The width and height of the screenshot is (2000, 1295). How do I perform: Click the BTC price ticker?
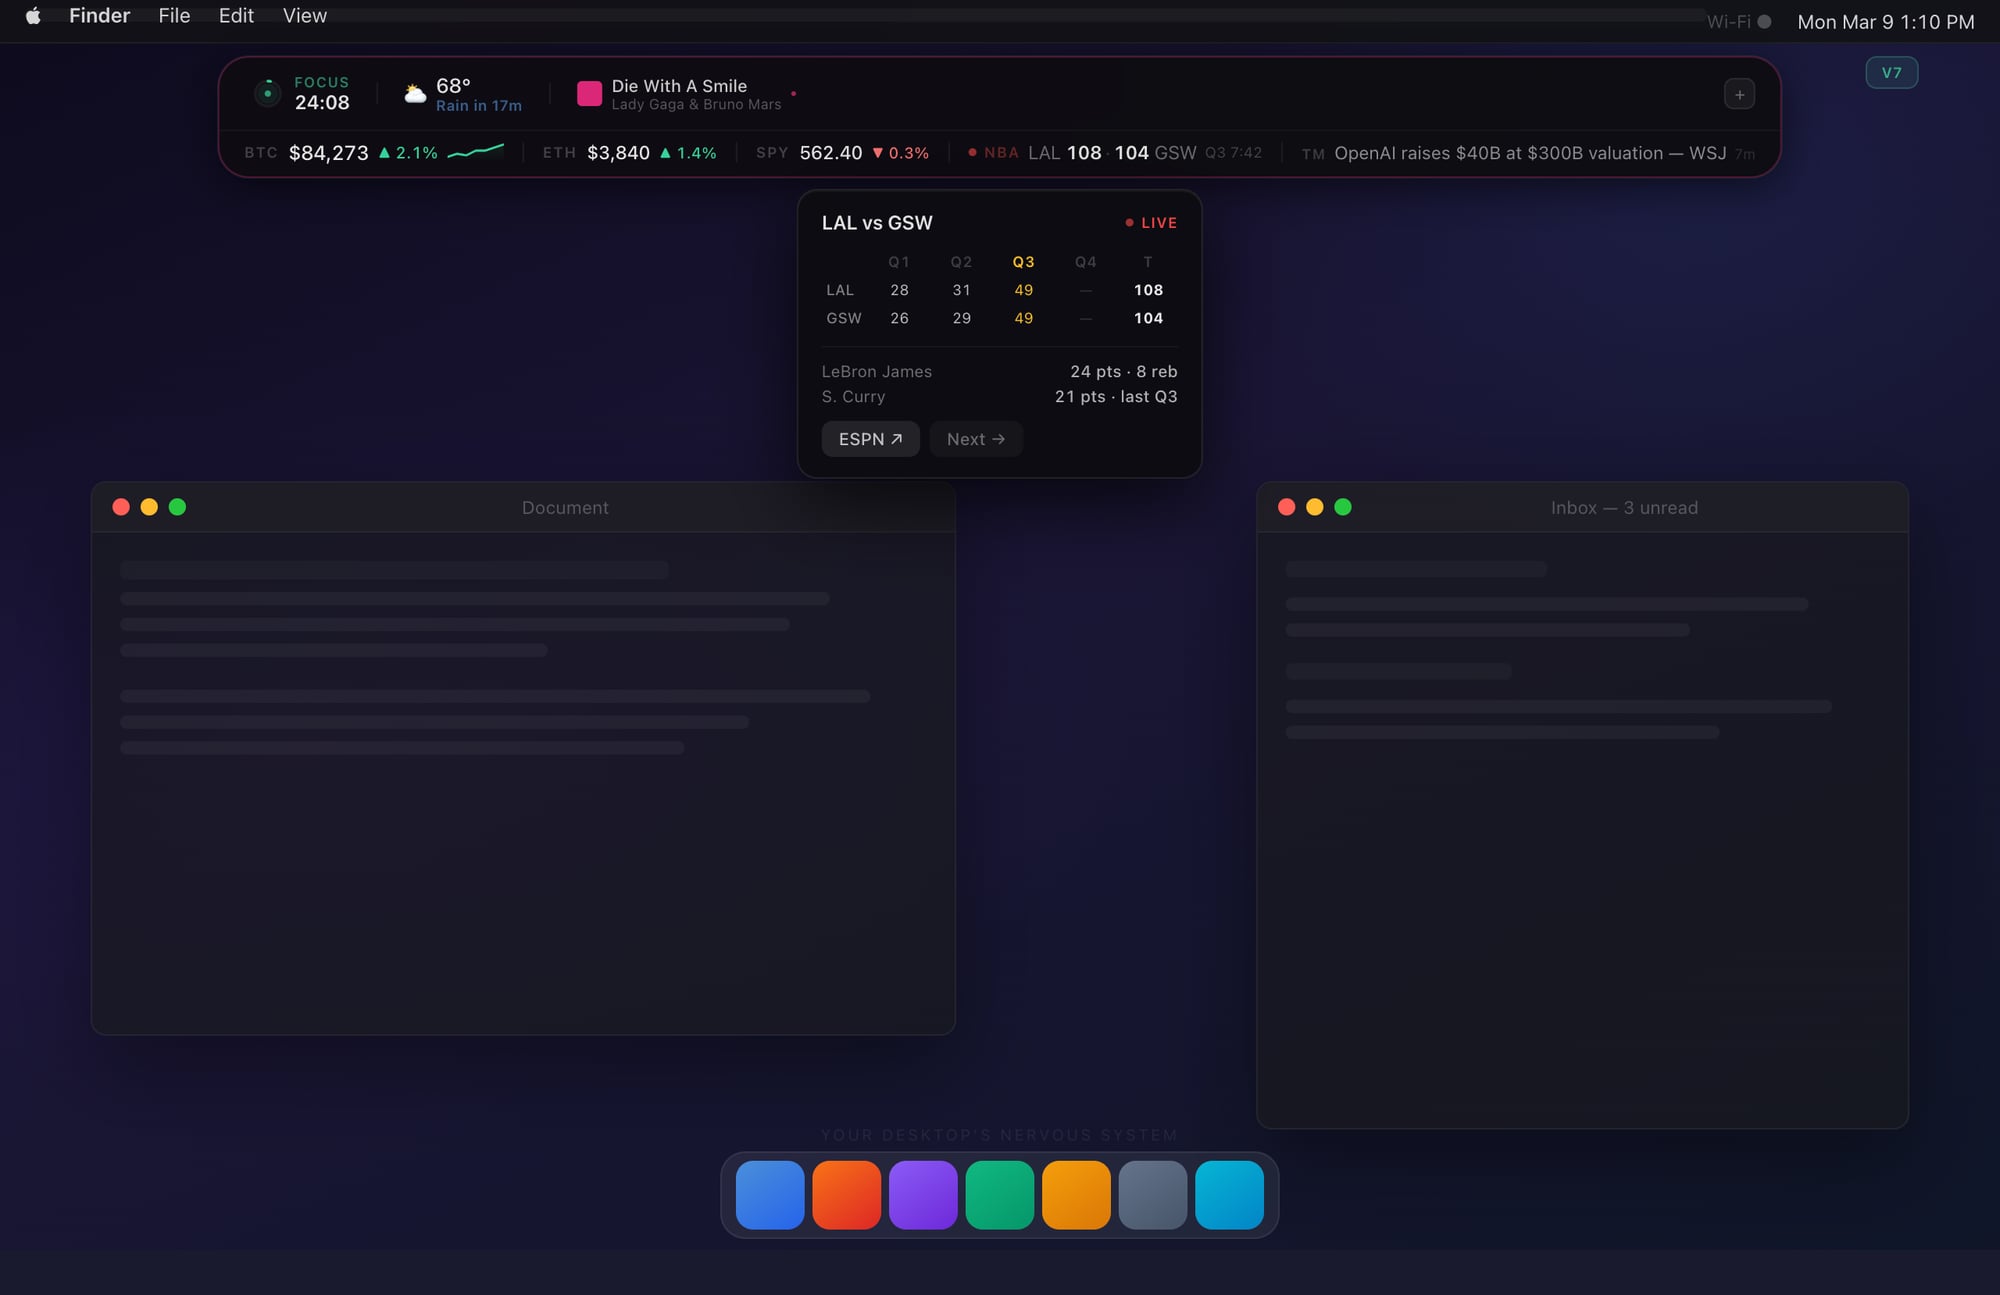click(x=374, y=153)
